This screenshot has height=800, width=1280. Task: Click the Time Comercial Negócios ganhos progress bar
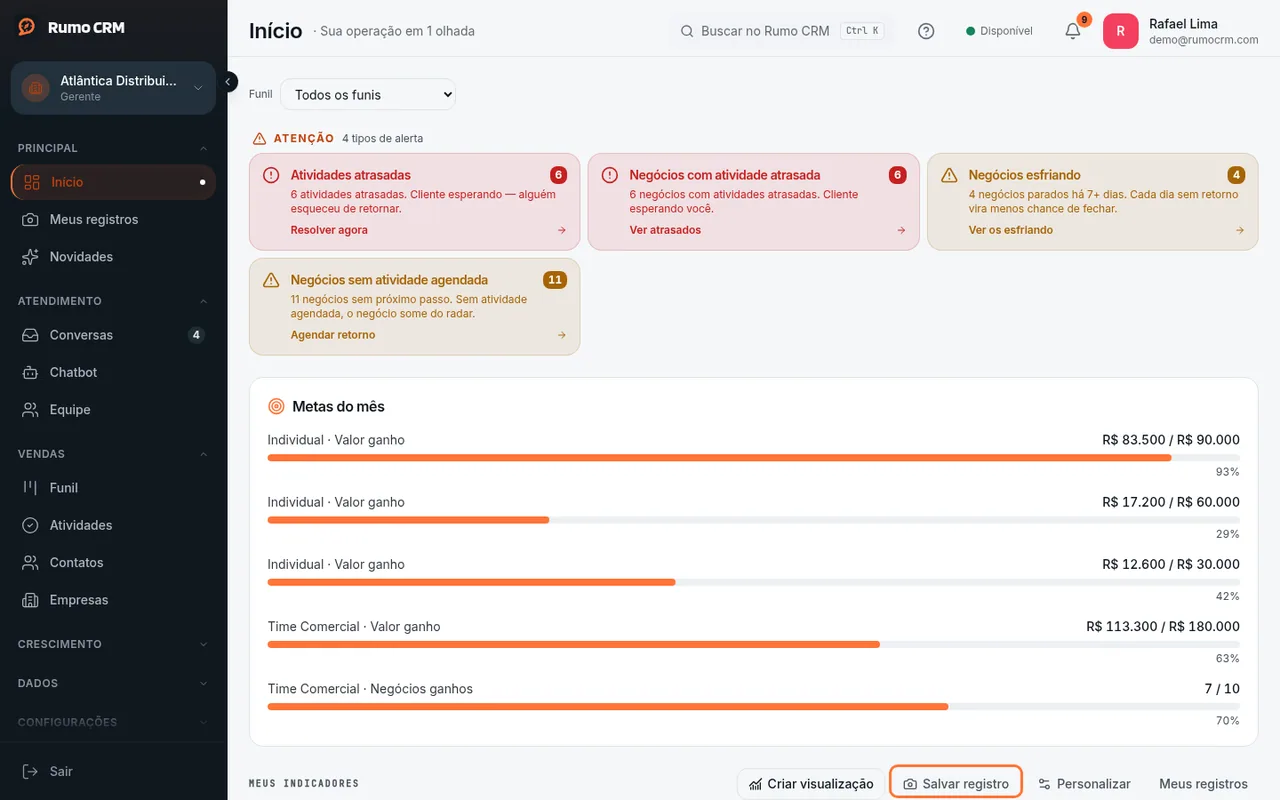753,706
